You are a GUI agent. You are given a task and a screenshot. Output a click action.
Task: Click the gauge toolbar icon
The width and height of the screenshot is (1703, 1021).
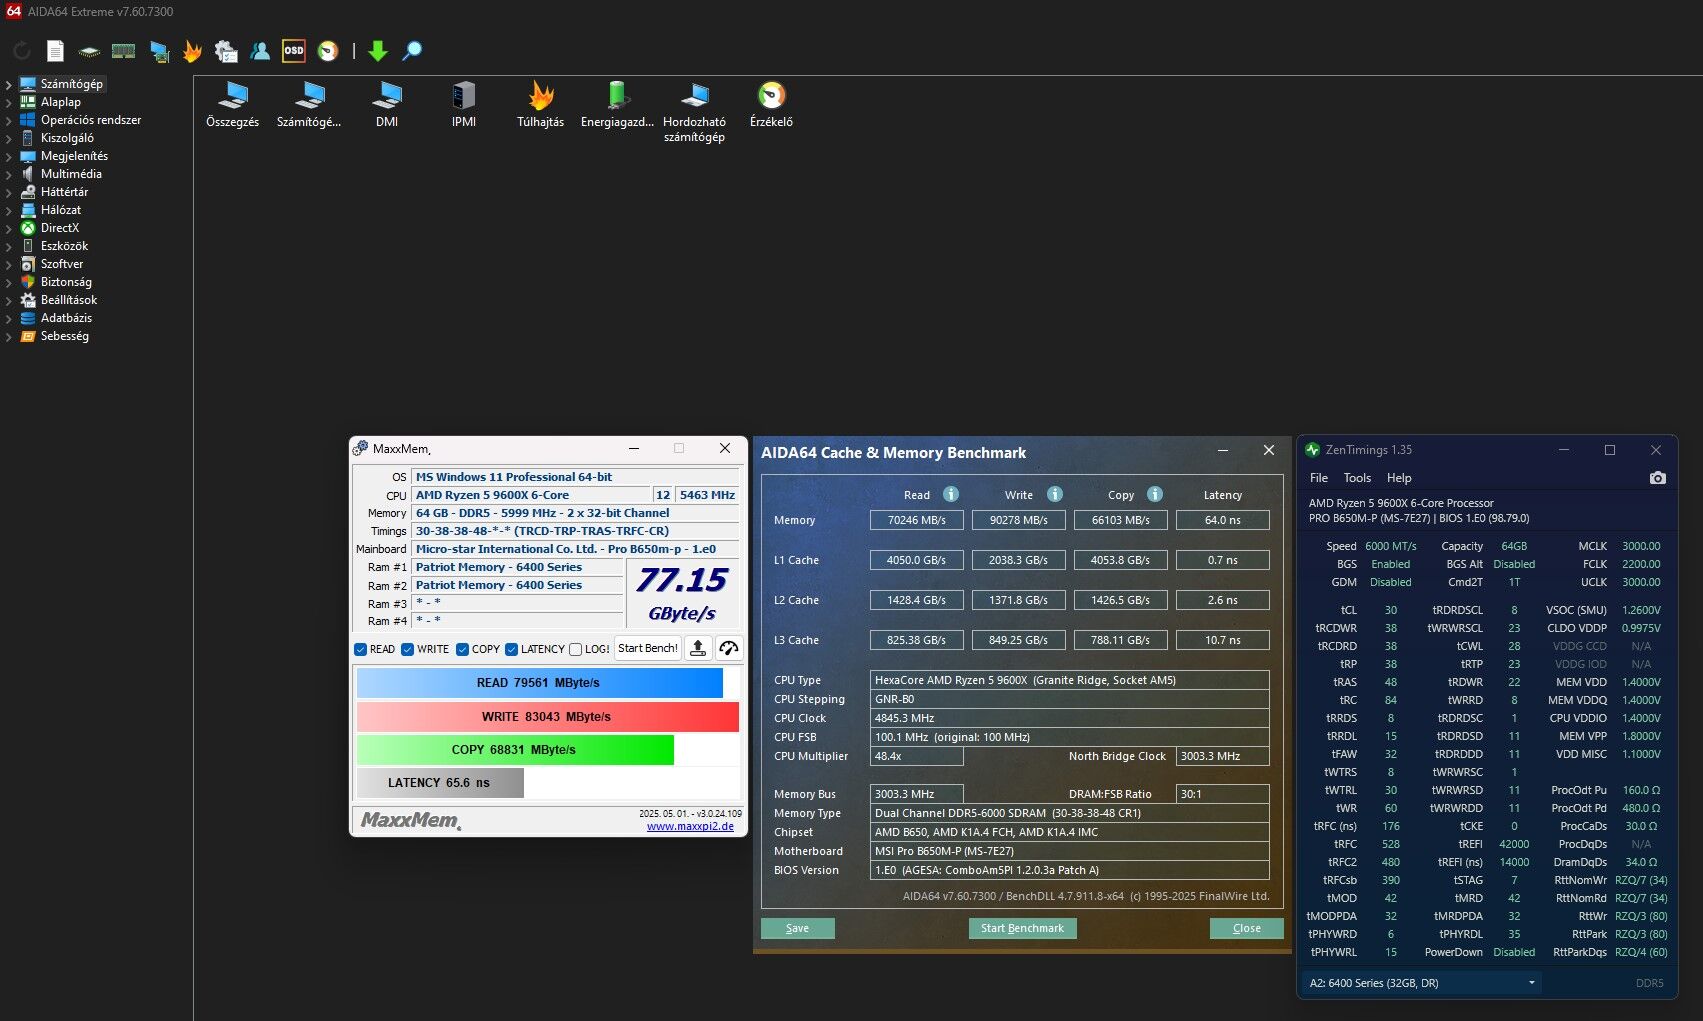[x=328, y=51]
